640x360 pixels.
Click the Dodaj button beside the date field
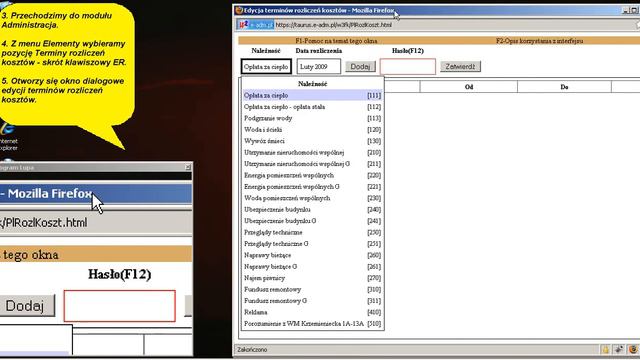(360, 67)
